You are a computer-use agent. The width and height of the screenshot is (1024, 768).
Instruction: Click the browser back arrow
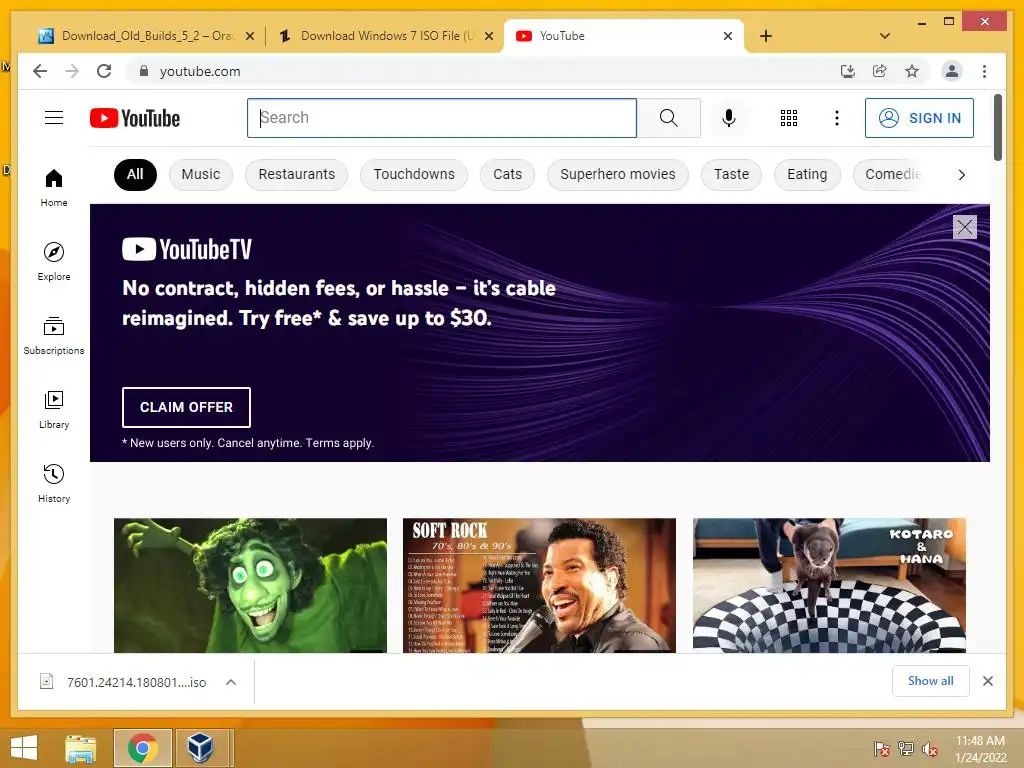tap(40, 71)
